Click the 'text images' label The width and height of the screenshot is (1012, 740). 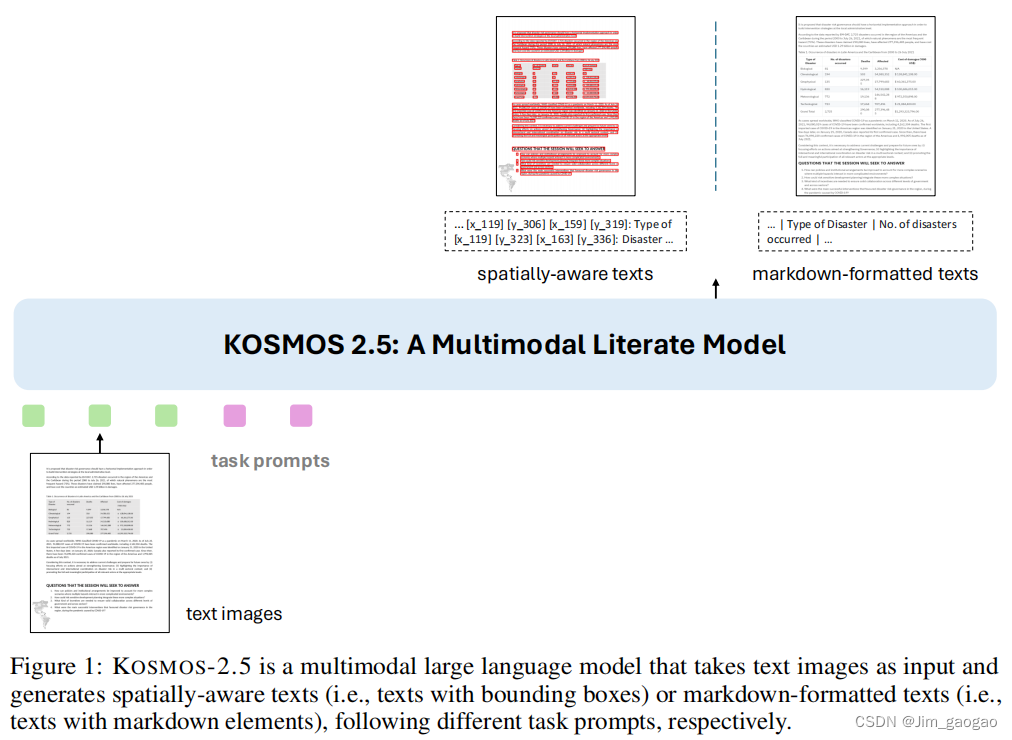click(234, 614)
